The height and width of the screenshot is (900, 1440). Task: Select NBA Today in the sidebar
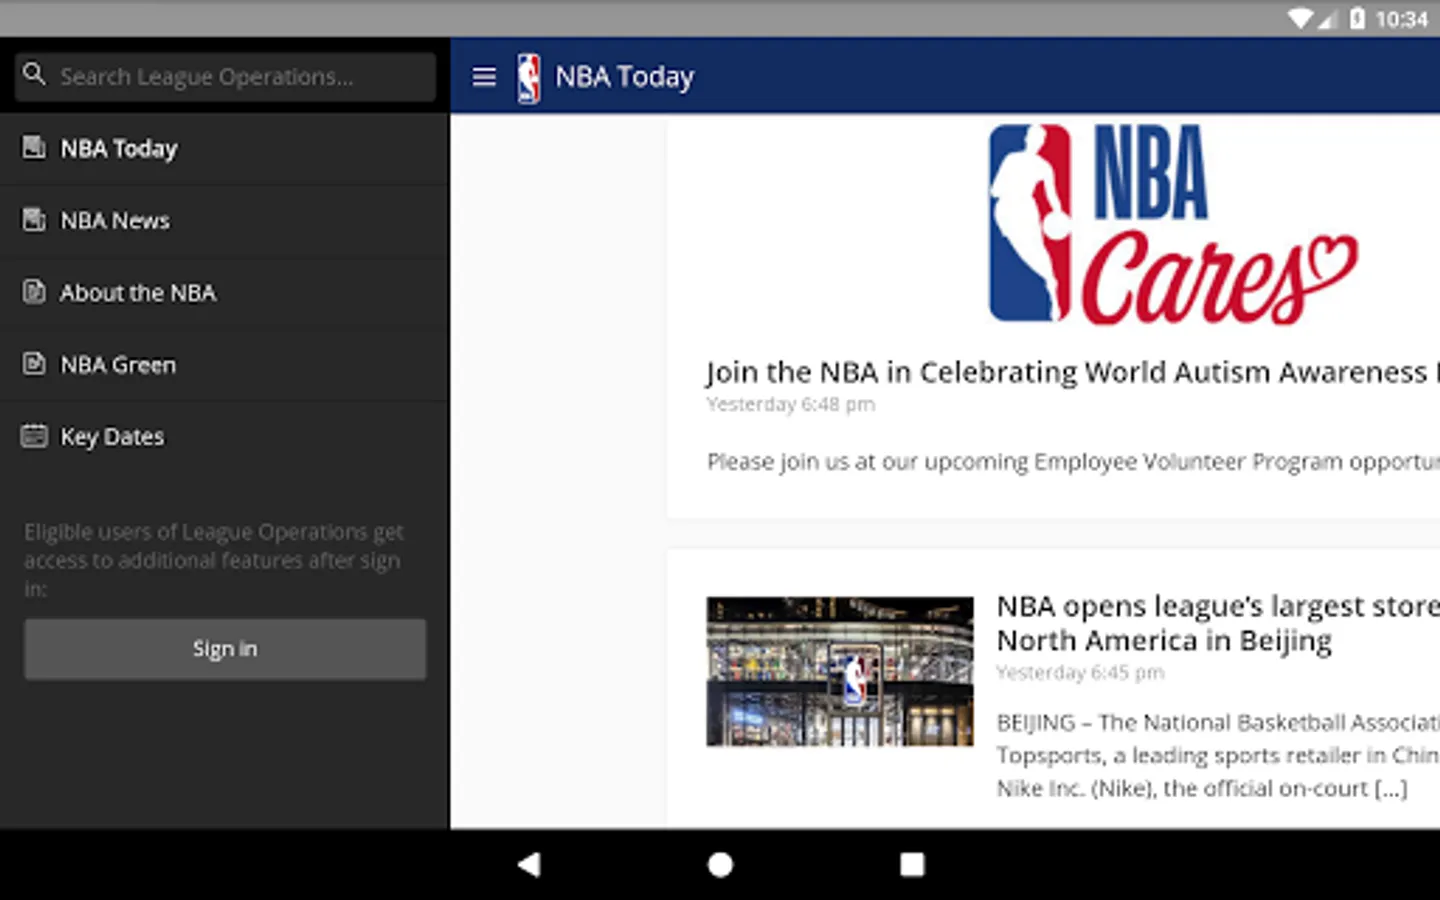pos(225,149)
